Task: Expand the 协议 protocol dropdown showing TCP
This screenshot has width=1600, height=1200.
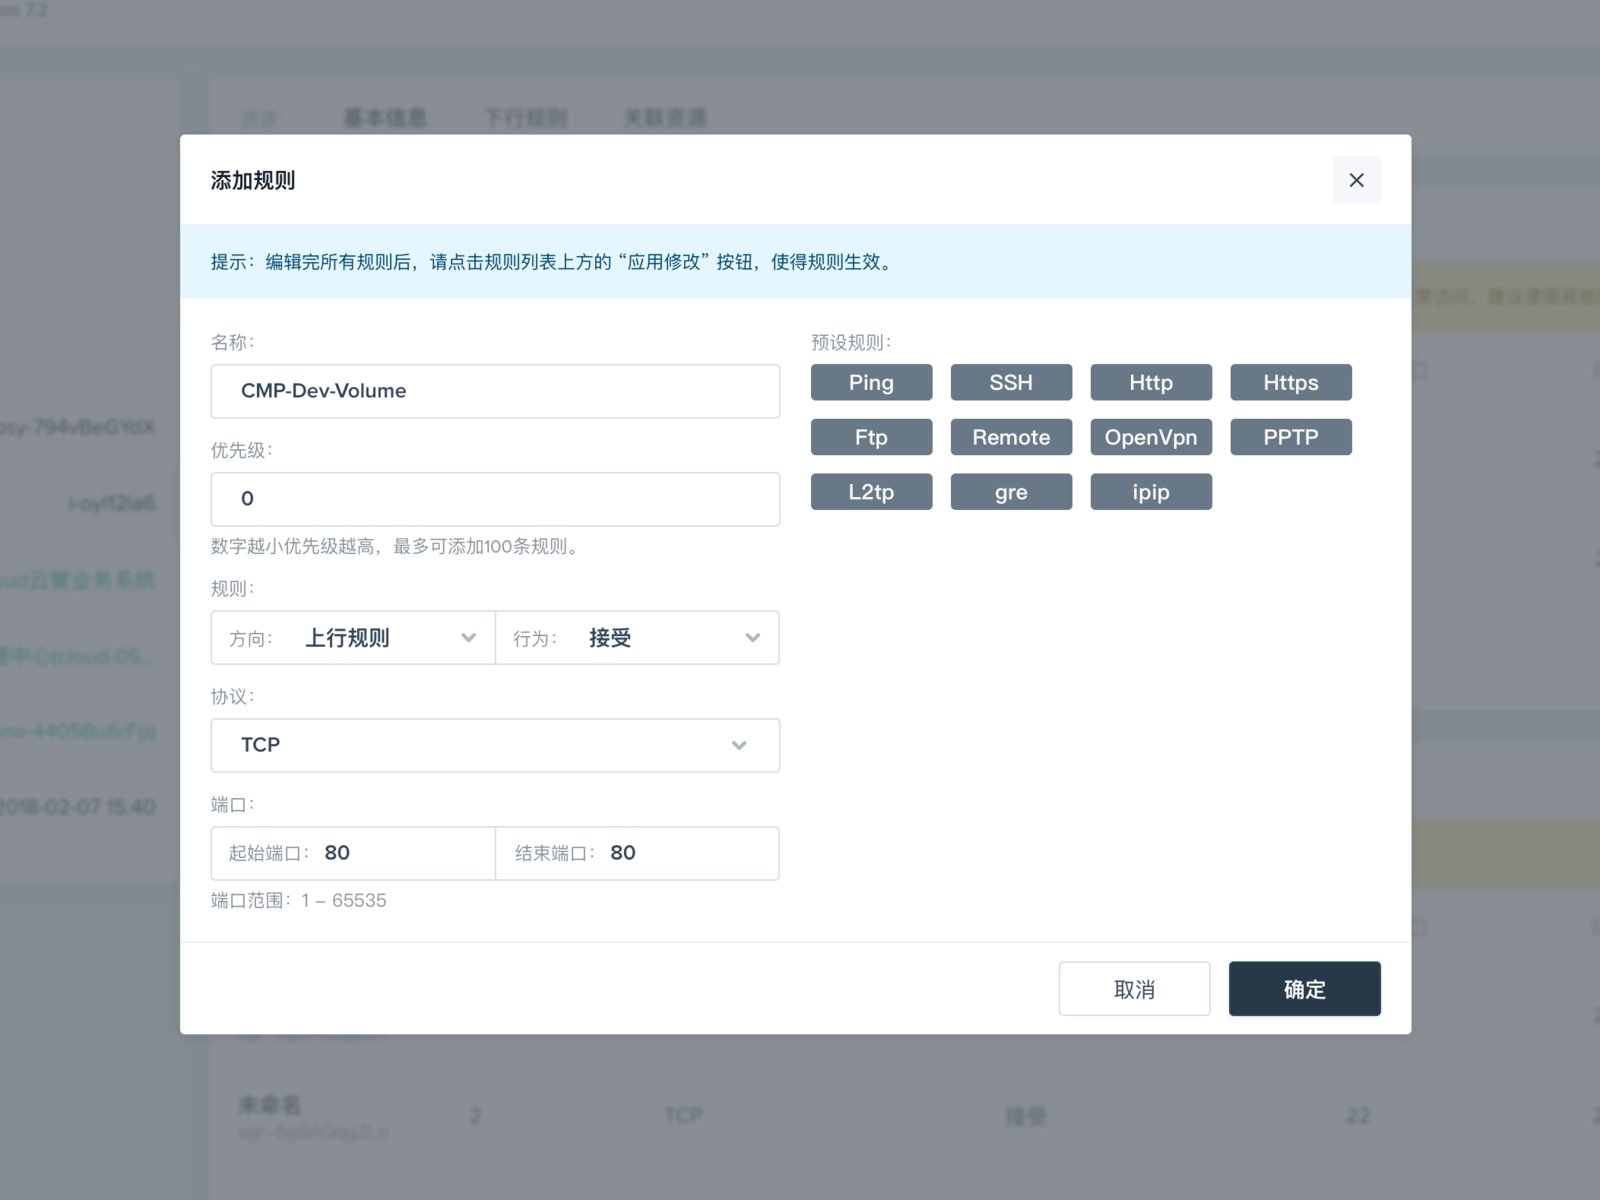Action: tap(495, 745)
